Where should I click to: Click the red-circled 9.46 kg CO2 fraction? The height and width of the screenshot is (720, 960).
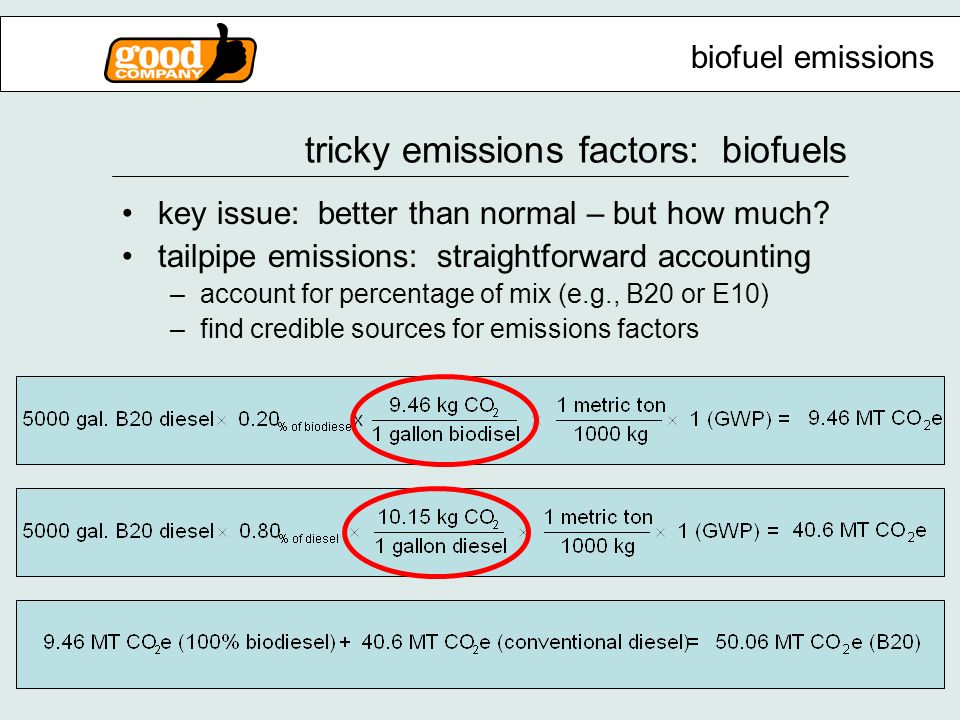445,420
